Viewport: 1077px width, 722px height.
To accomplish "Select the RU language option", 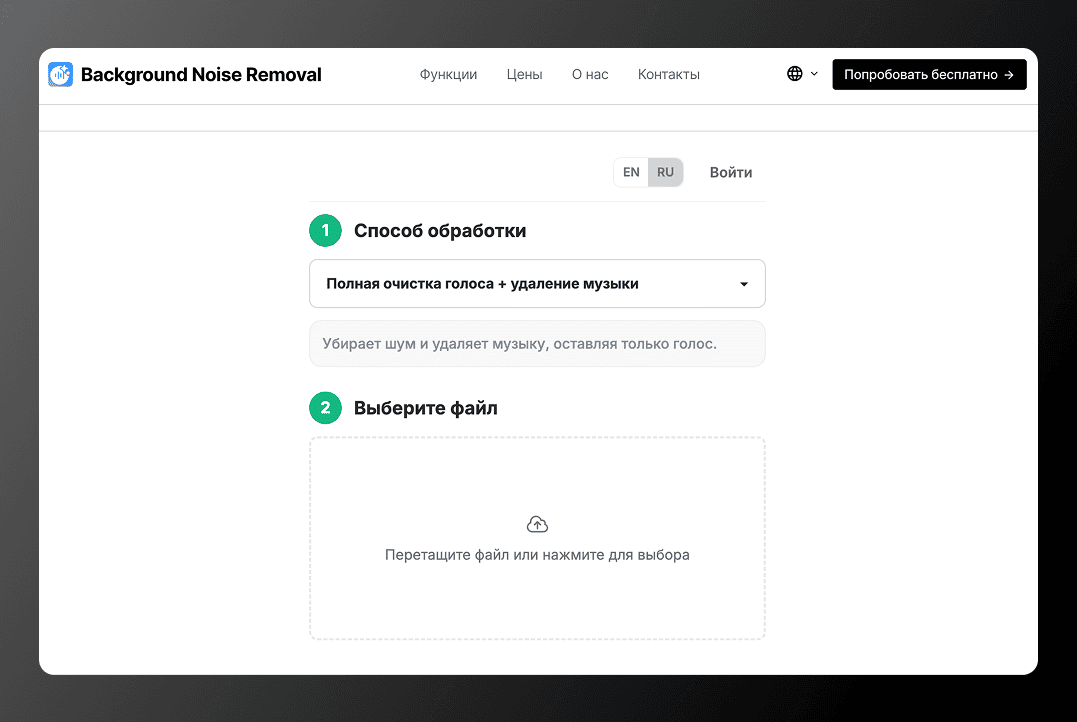I will click(x=666, y=172).
